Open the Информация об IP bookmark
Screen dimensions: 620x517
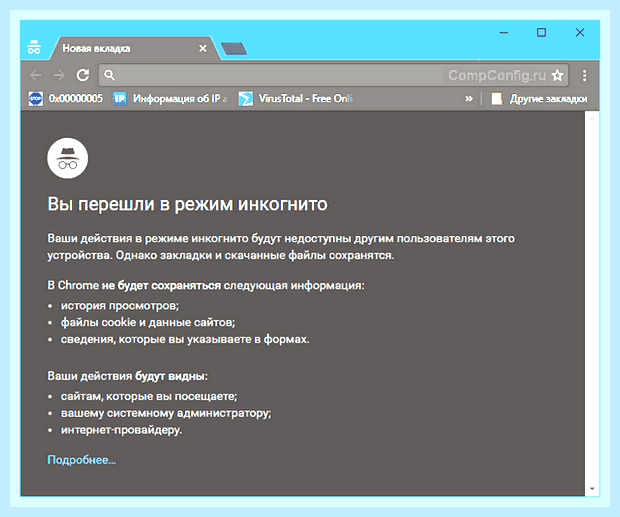170,98
